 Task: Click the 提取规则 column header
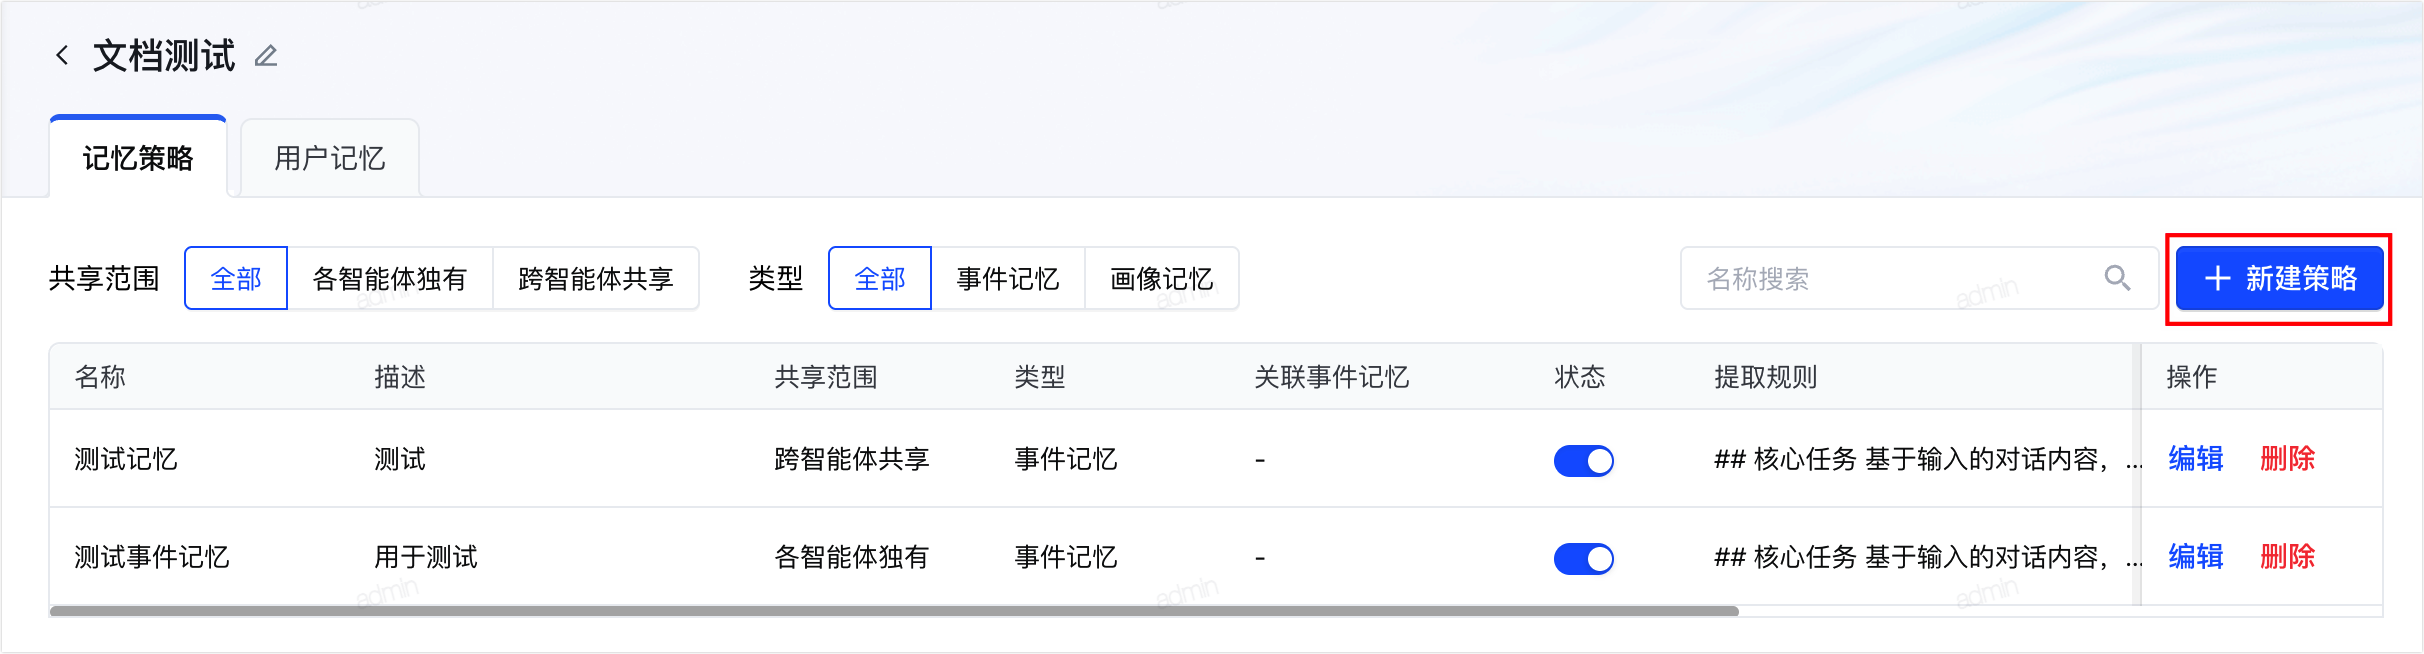pos(1766,377)
